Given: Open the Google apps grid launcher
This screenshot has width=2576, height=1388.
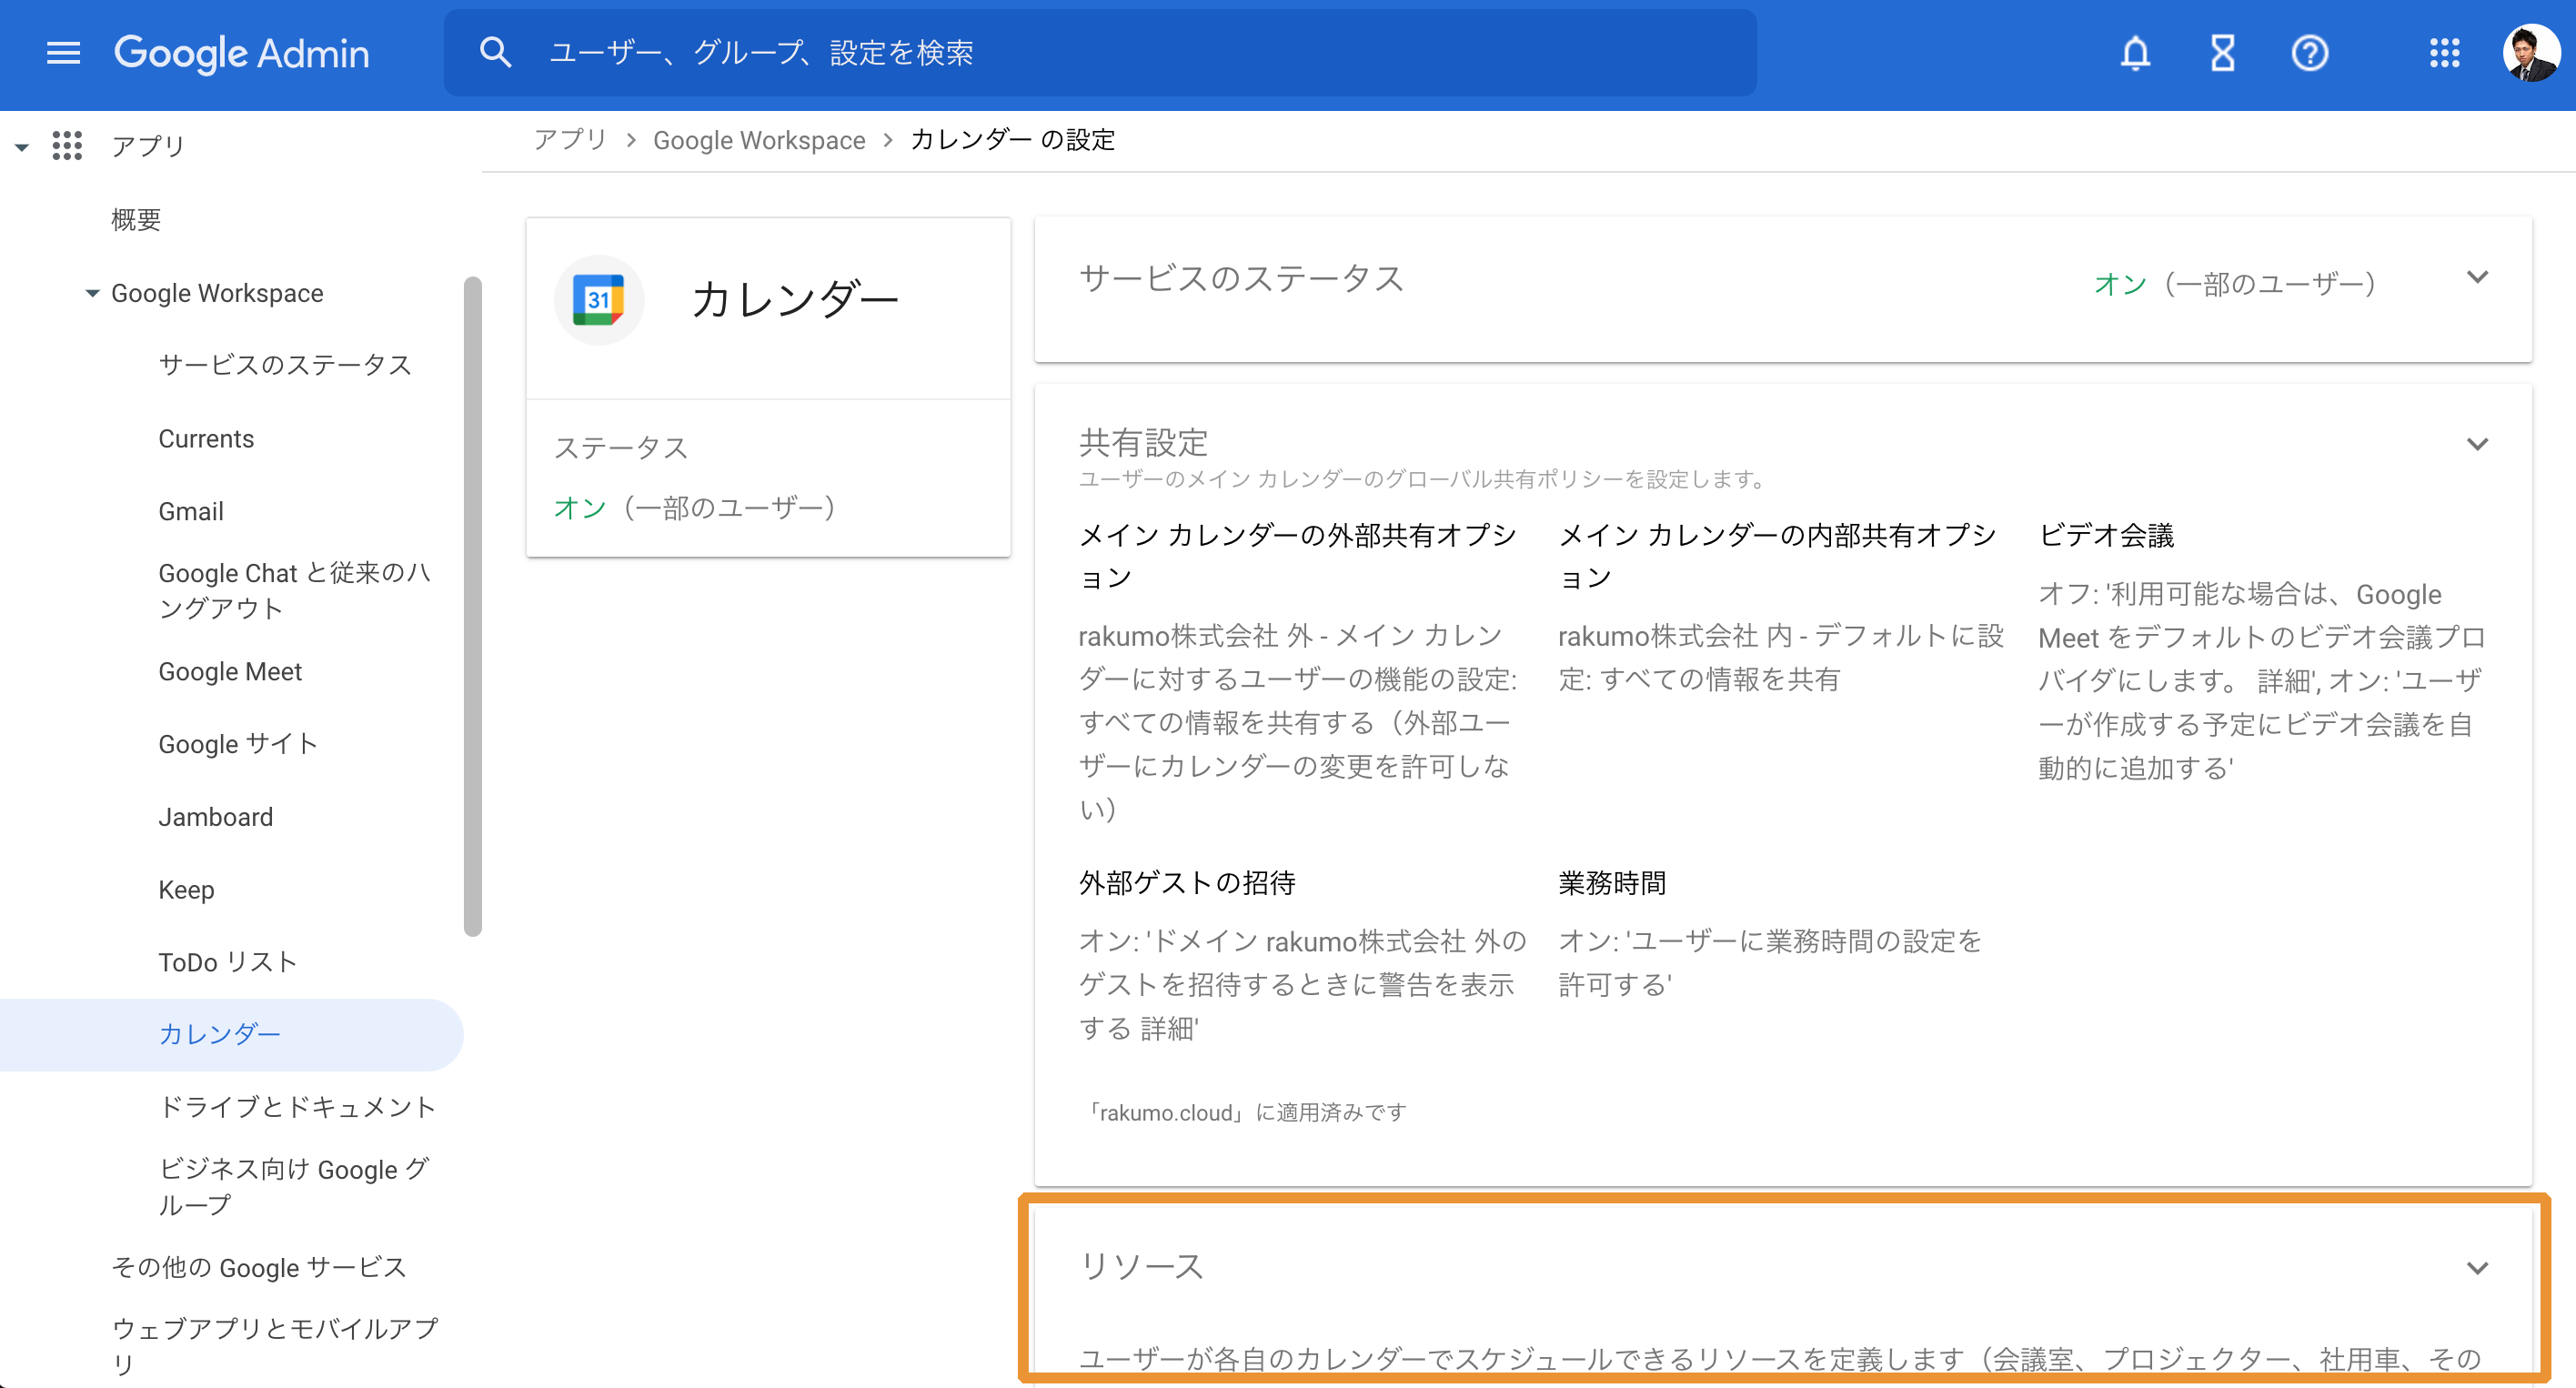Looking at the screenshot, I should [2444, 53].
